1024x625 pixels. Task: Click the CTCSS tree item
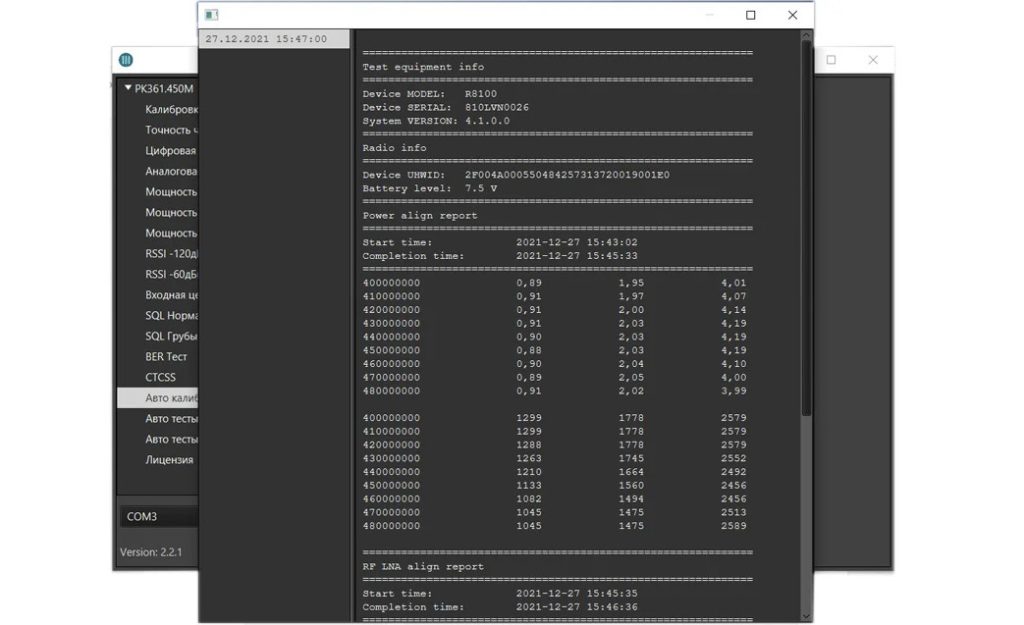(x=160, y=377)
